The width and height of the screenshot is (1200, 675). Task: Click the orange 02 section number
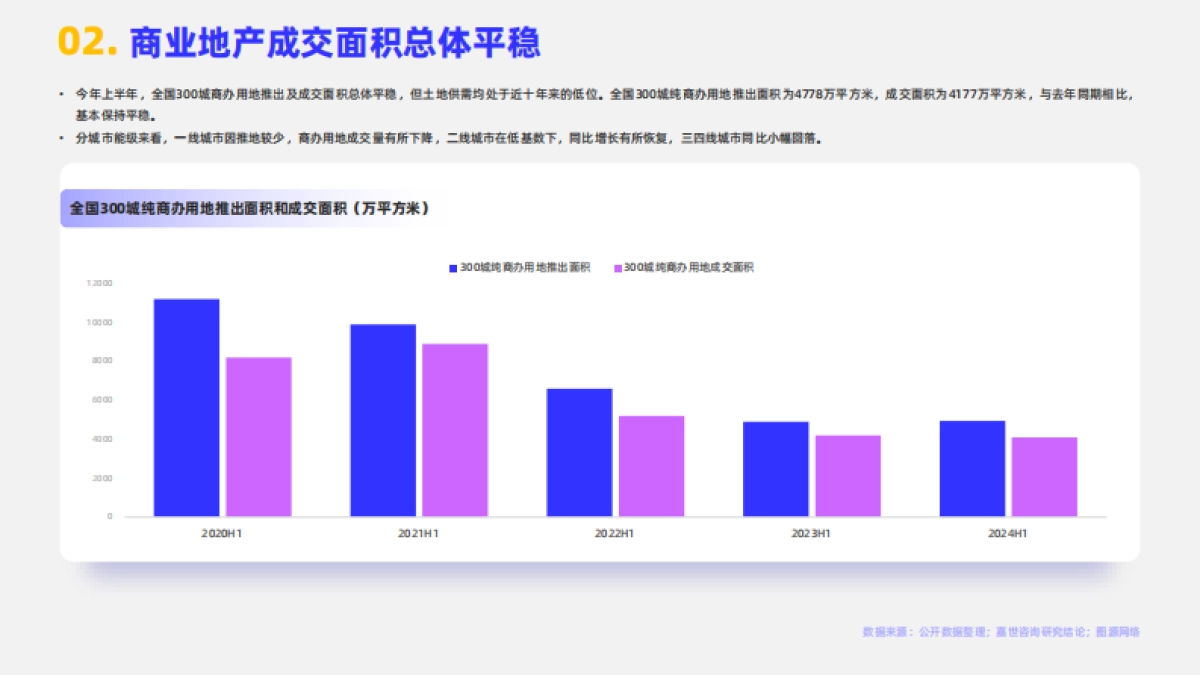coord(84,41)
